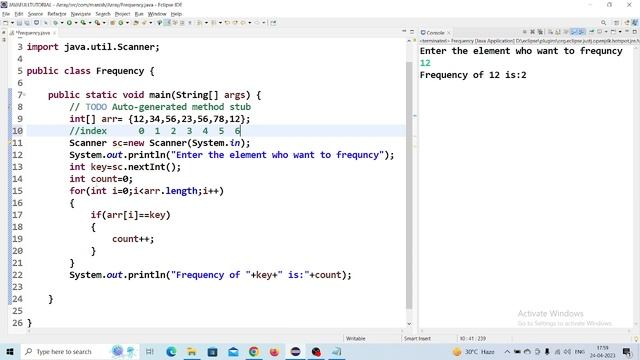640x360 pixels.
Task: Click the vertical scrollbar of the code editor
Action: click(x=409, y=184)
